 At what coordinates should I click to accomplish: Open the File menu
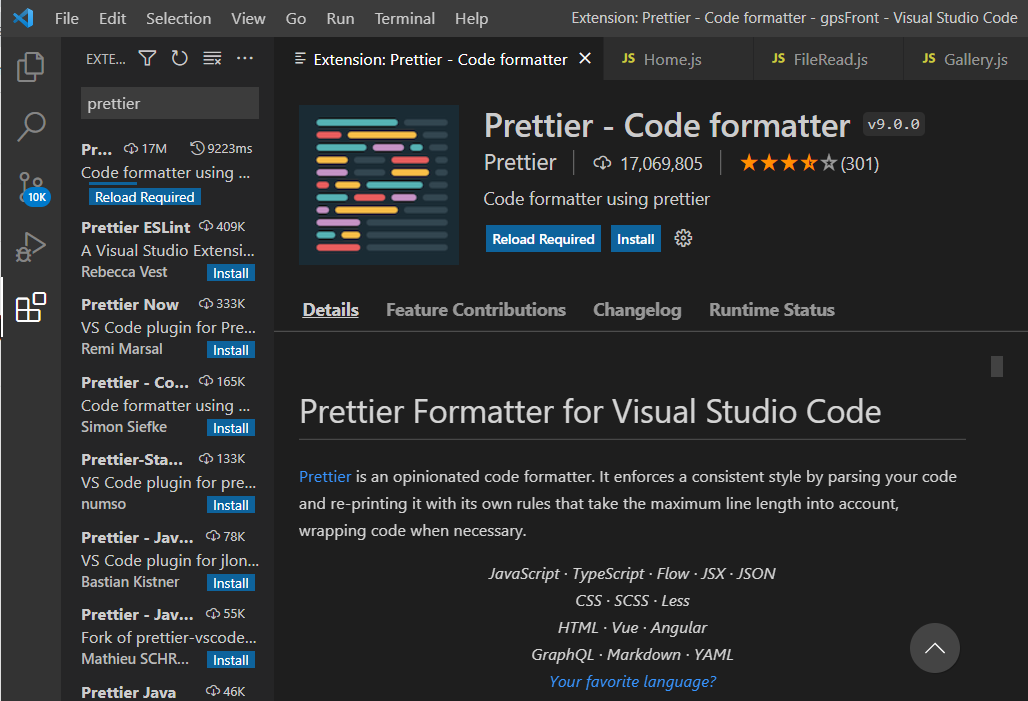(x=66, y=18)
